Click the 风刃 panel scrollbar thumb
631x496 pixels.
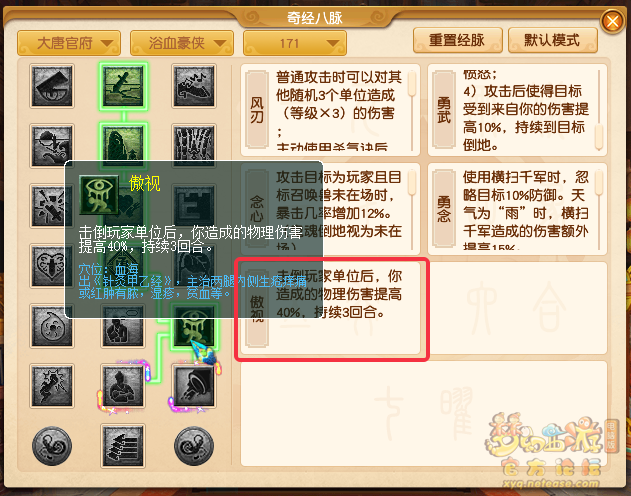pyautogui.click(x=411, y=83)
